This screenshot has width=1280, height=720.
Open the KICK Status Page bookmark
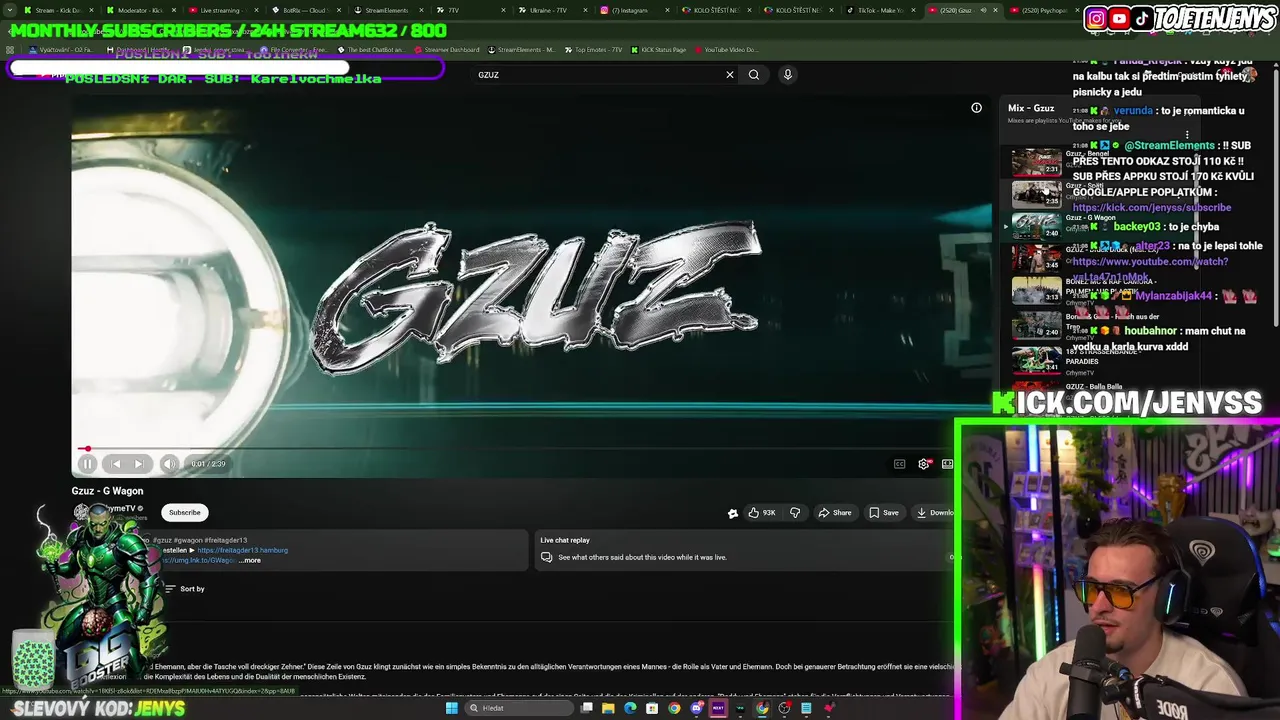tap(658, 49)
